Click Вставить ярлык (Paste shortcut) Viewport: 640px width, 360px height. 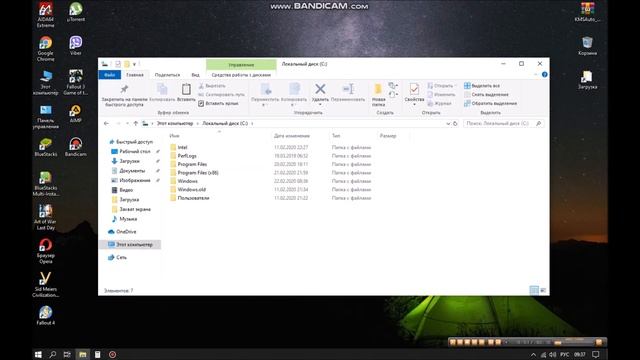point(218,103)
